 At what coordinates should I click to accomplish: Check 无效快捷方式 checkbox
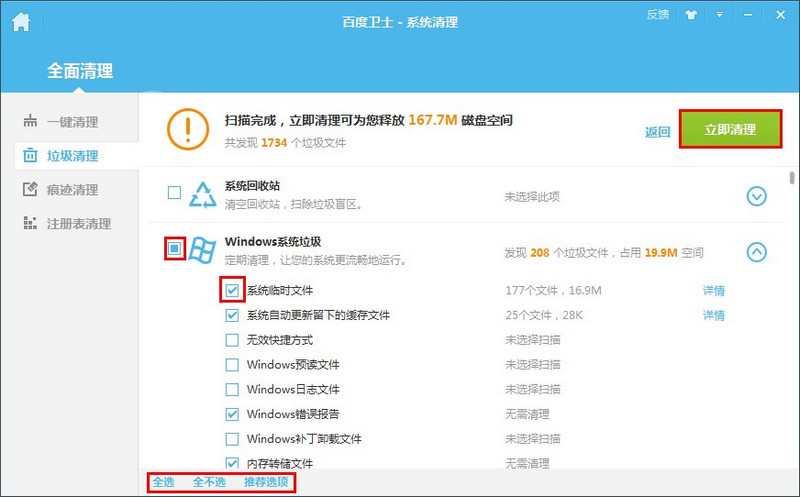click(232, 340)
